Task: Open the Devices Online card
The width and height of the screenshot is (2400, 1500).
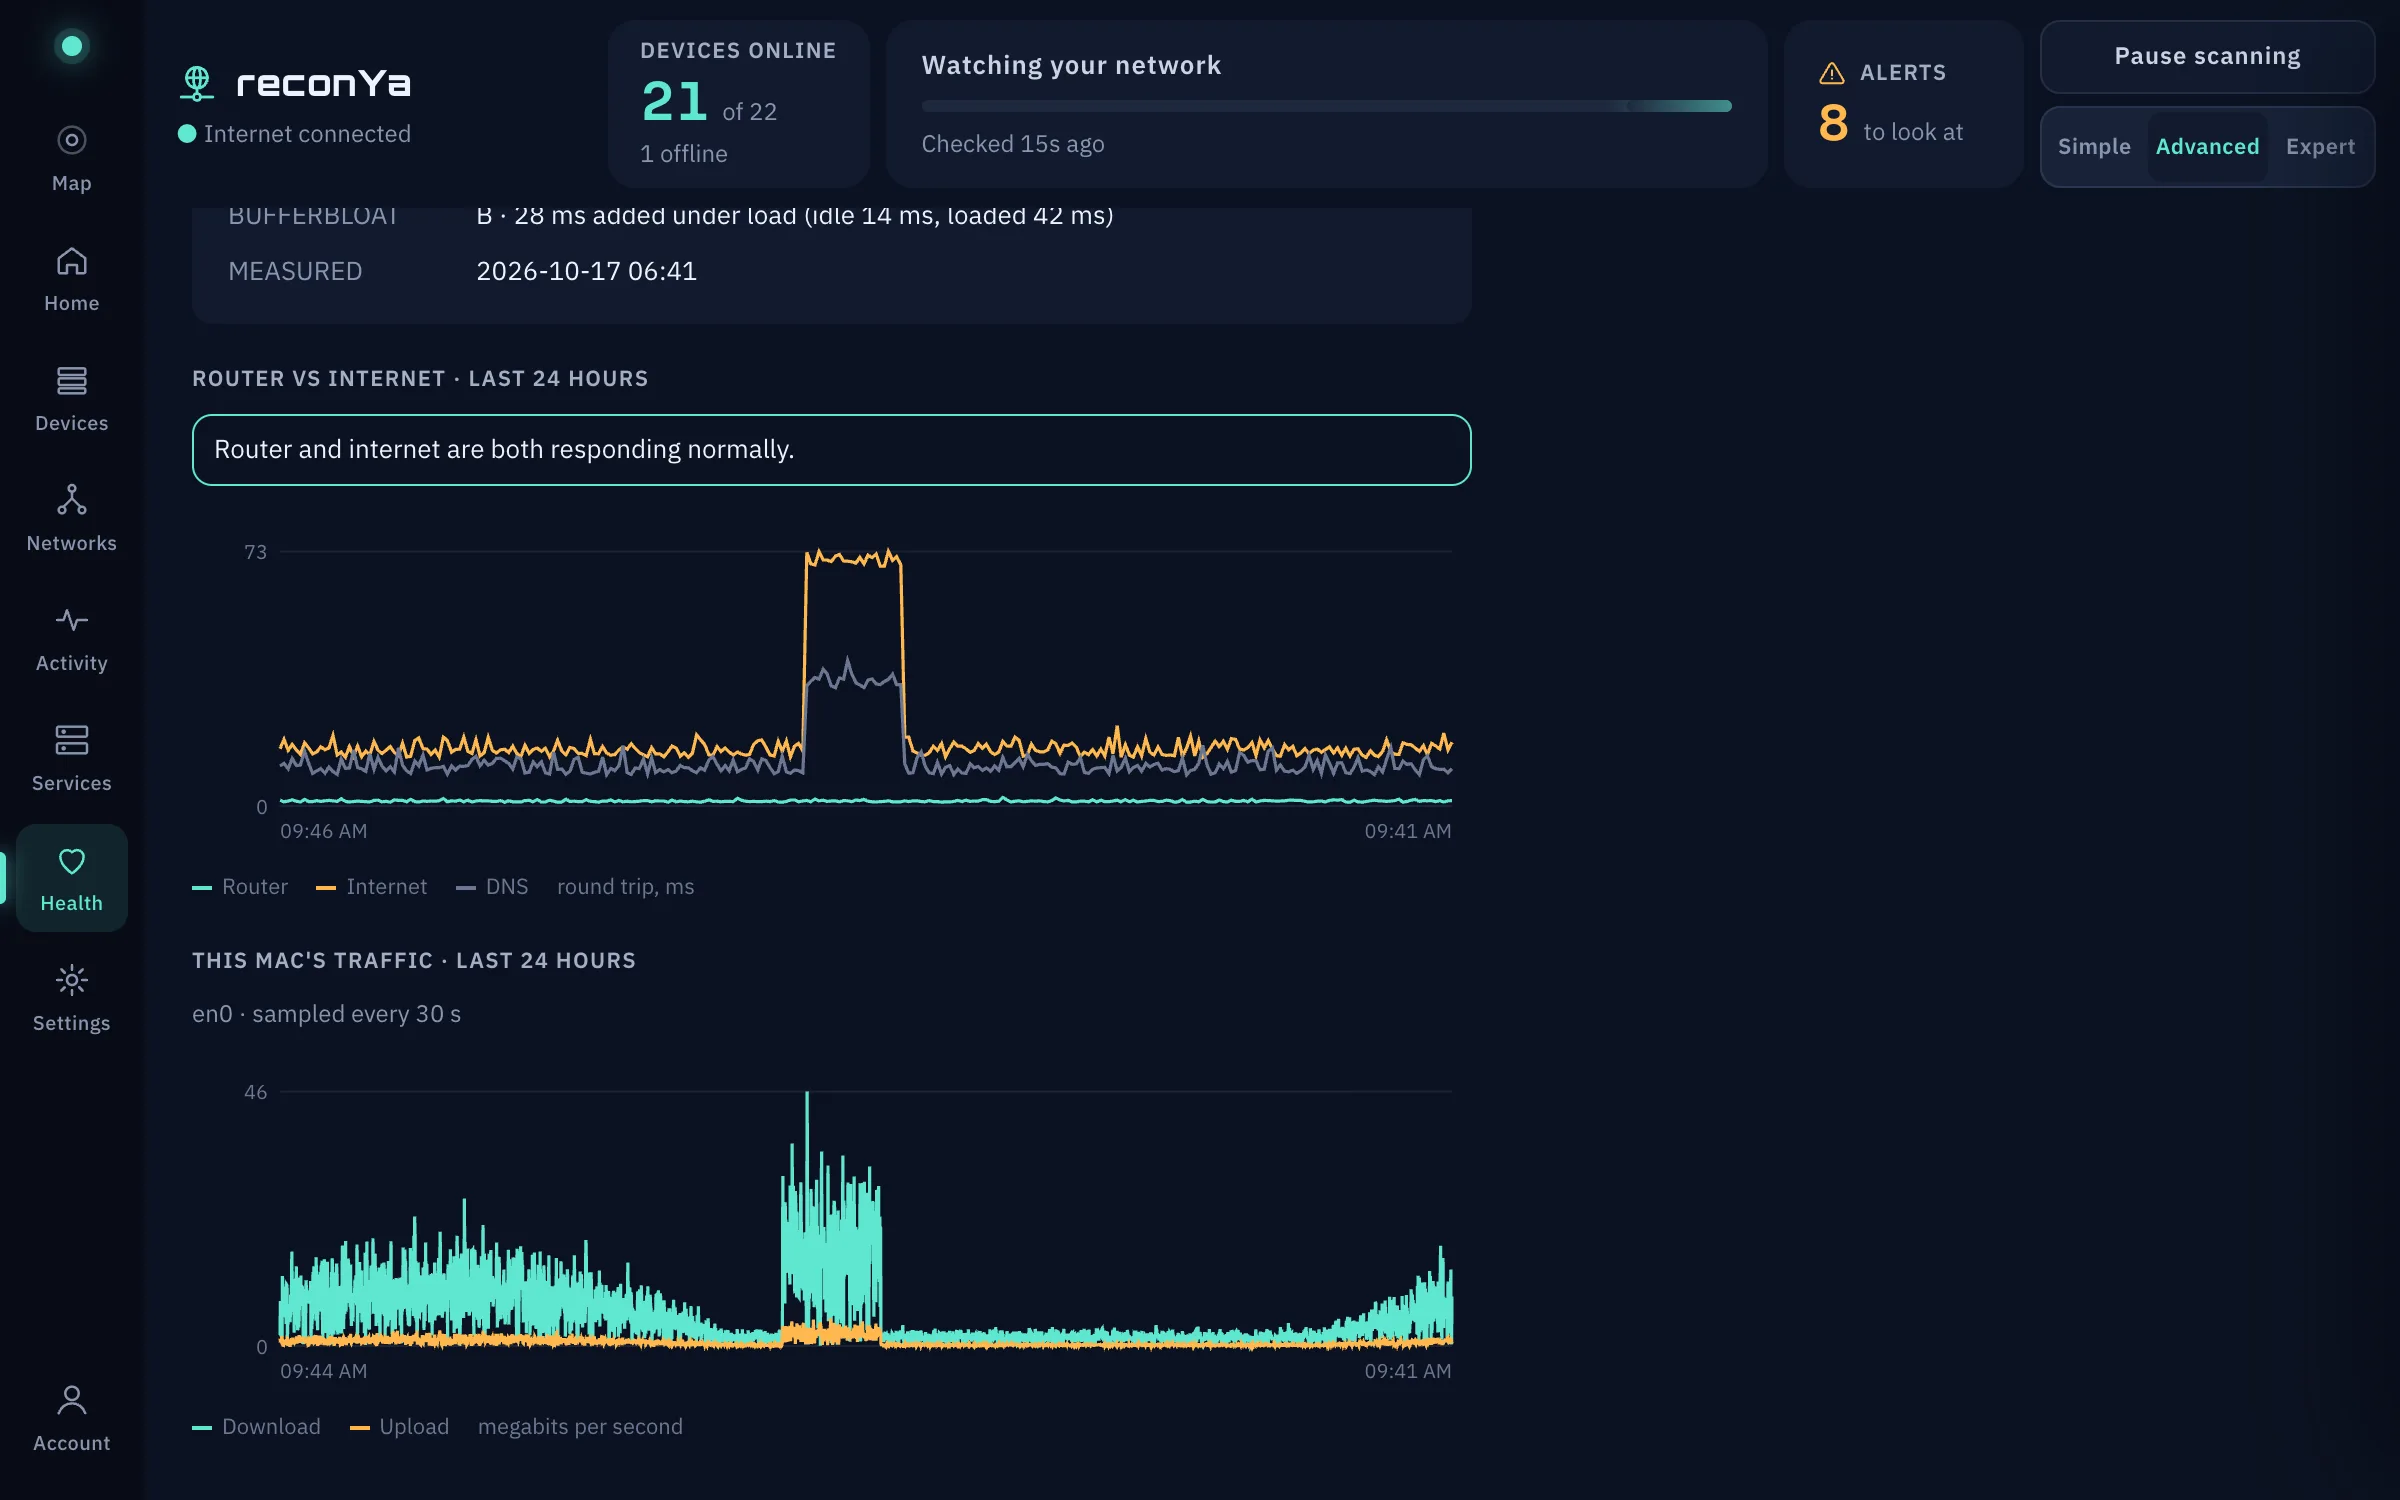Action: click(x=738, y=103)
